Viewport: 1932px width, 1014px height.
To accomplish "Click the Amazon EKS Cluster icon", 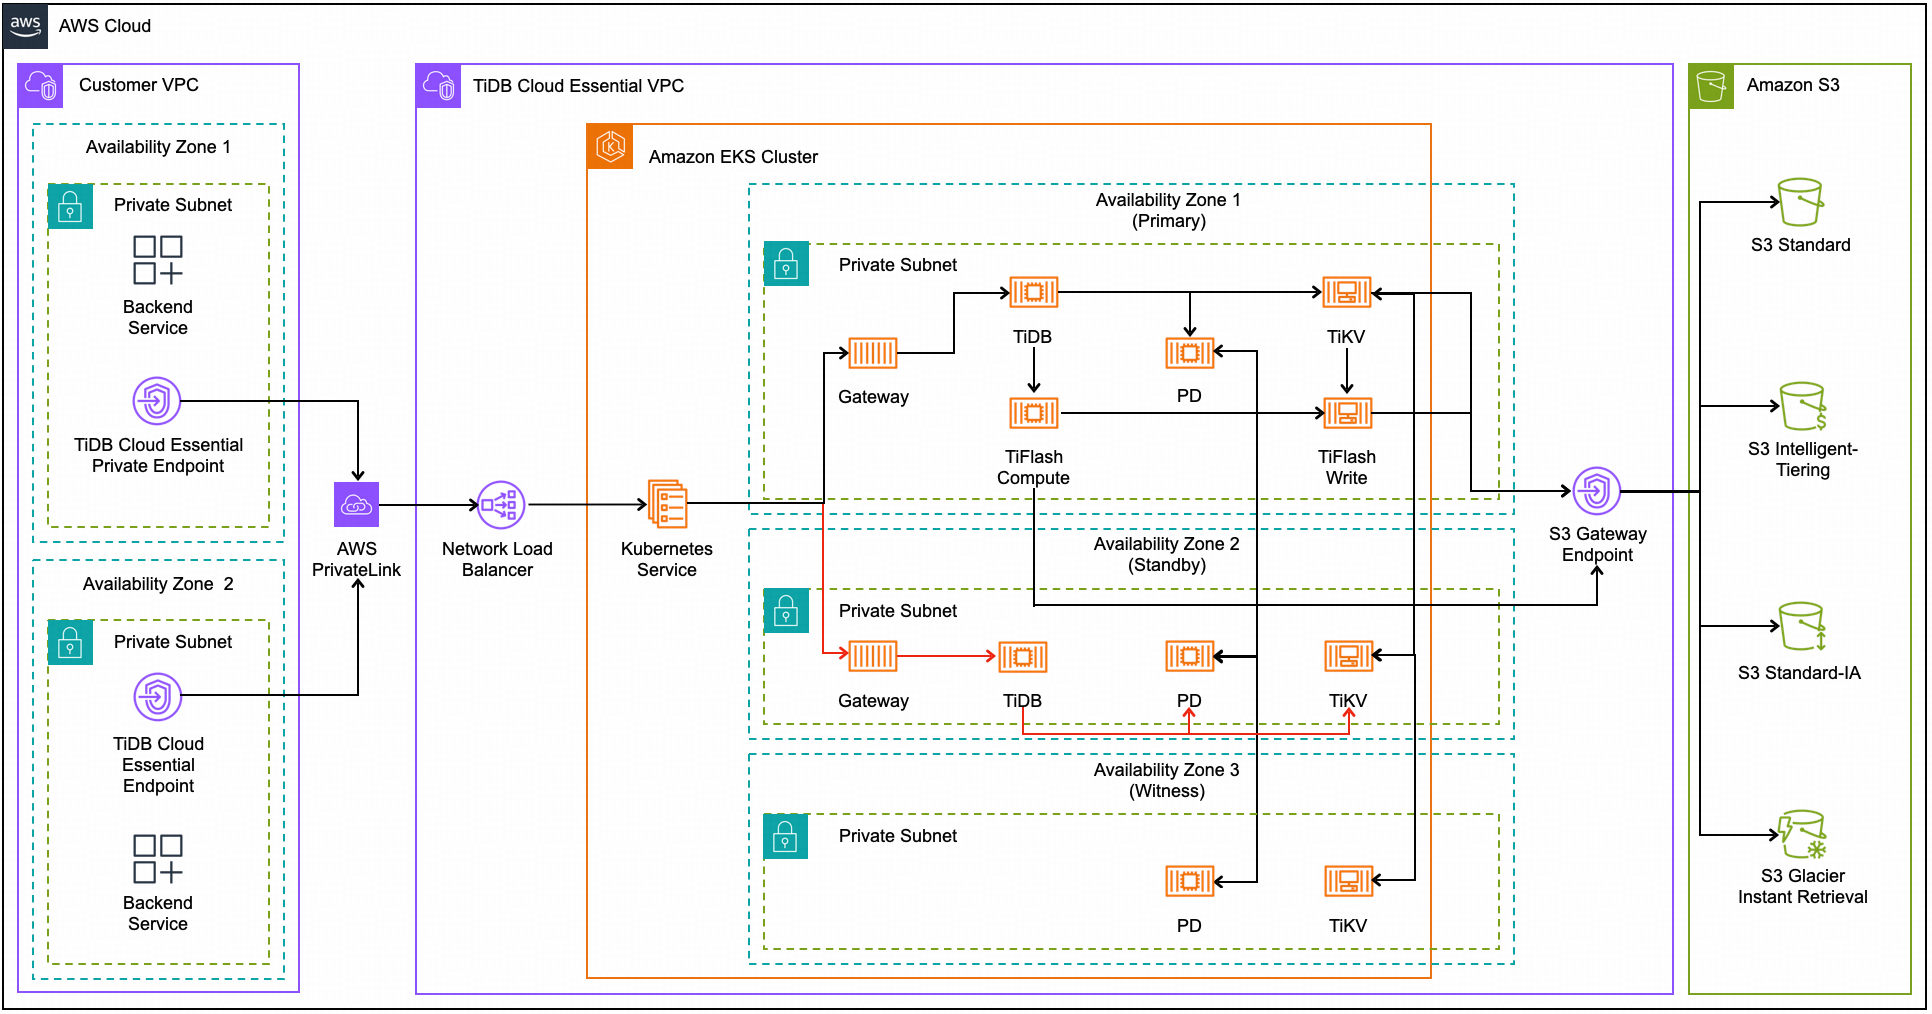I will (610, 147).
